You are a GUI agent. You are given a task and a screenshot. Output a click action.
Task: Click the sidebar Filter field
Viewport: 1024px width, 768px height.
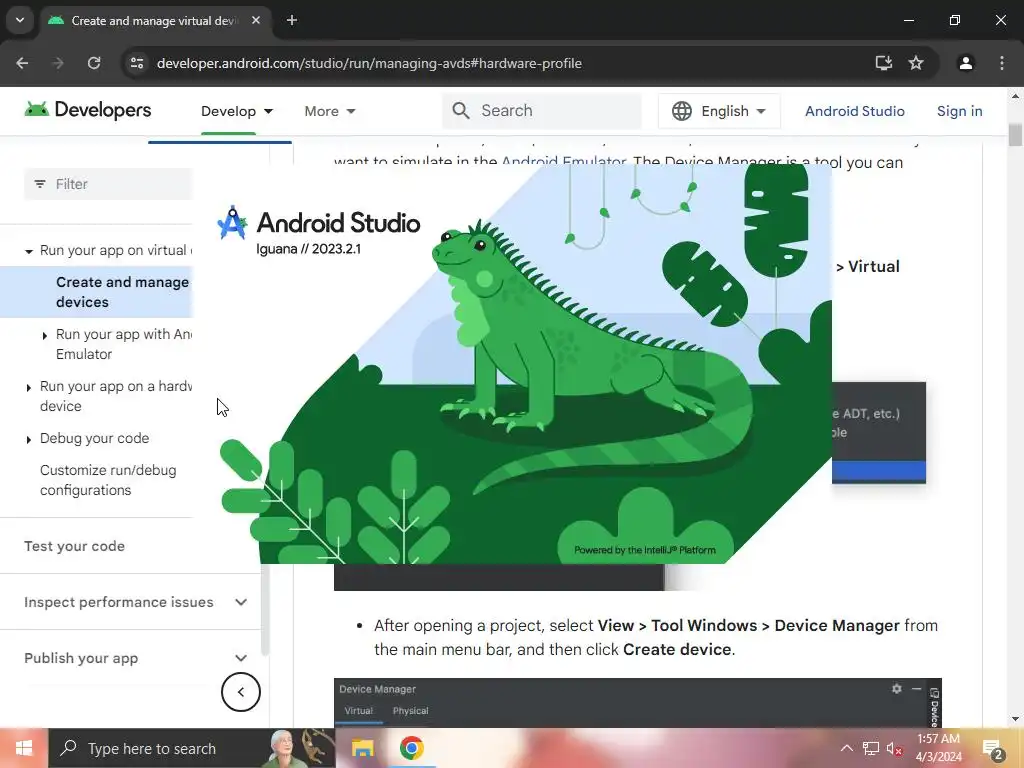tap(108, 184)
